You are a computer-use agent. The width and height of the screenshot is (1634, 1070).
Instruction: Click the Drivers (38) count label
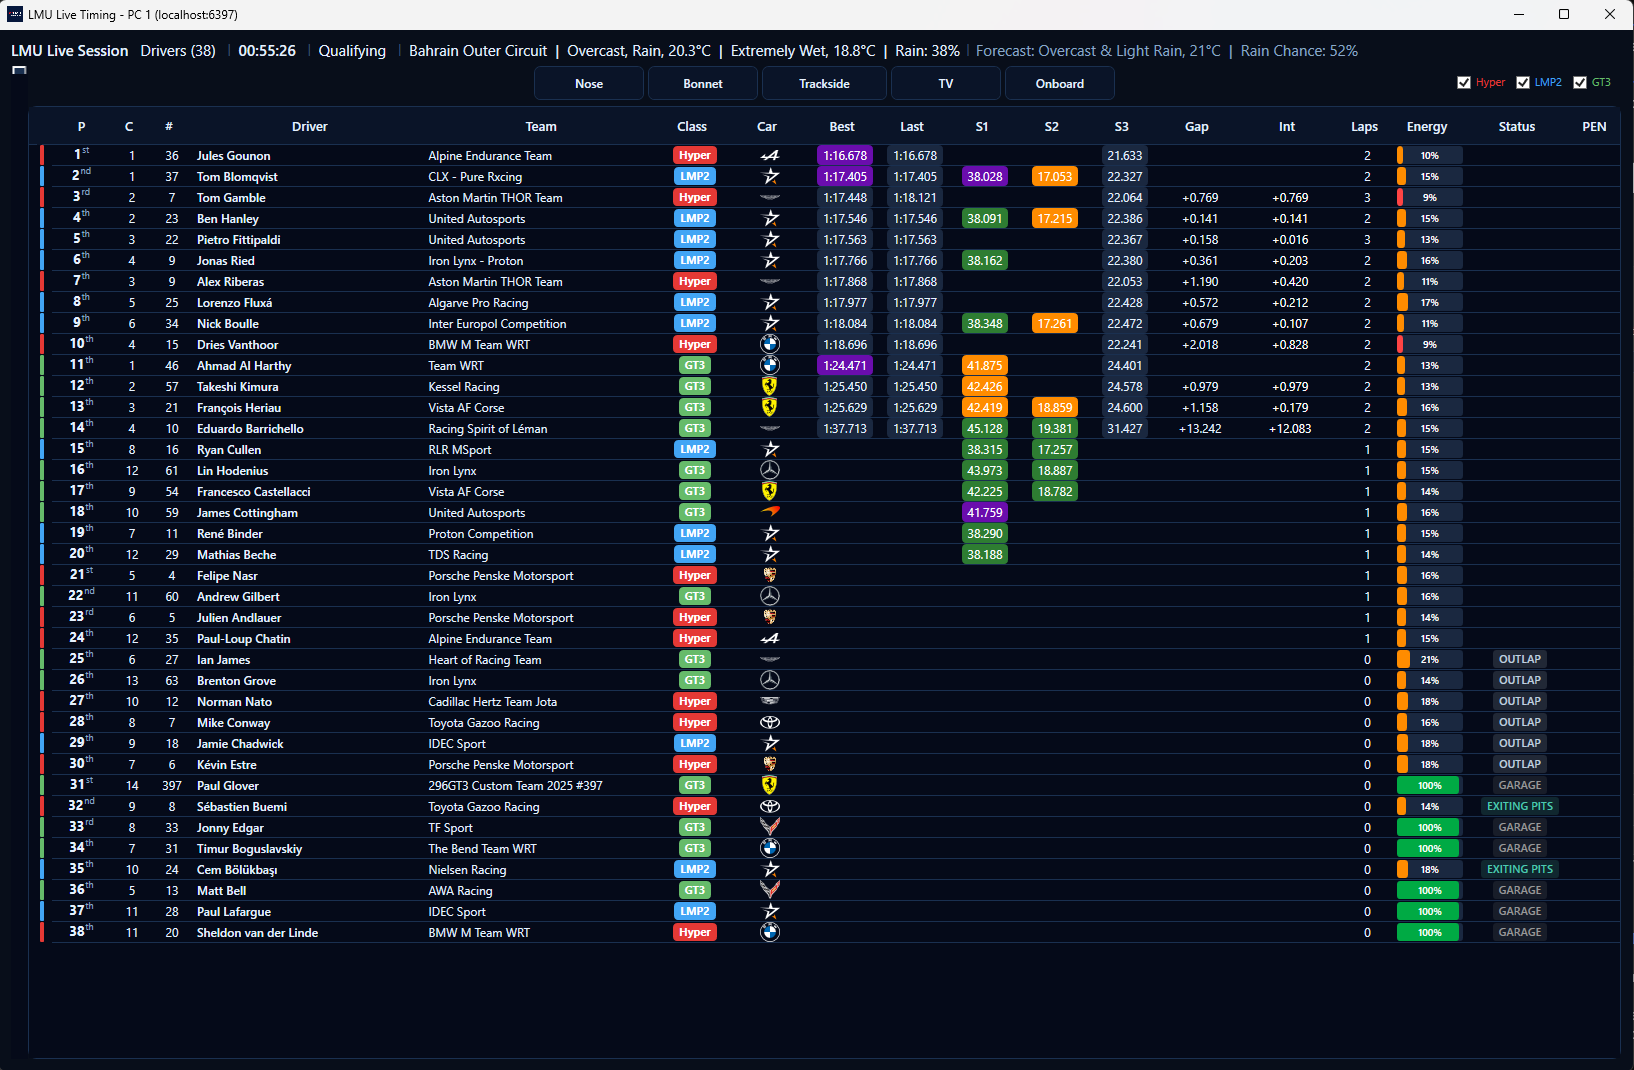[x=178, y=51]
